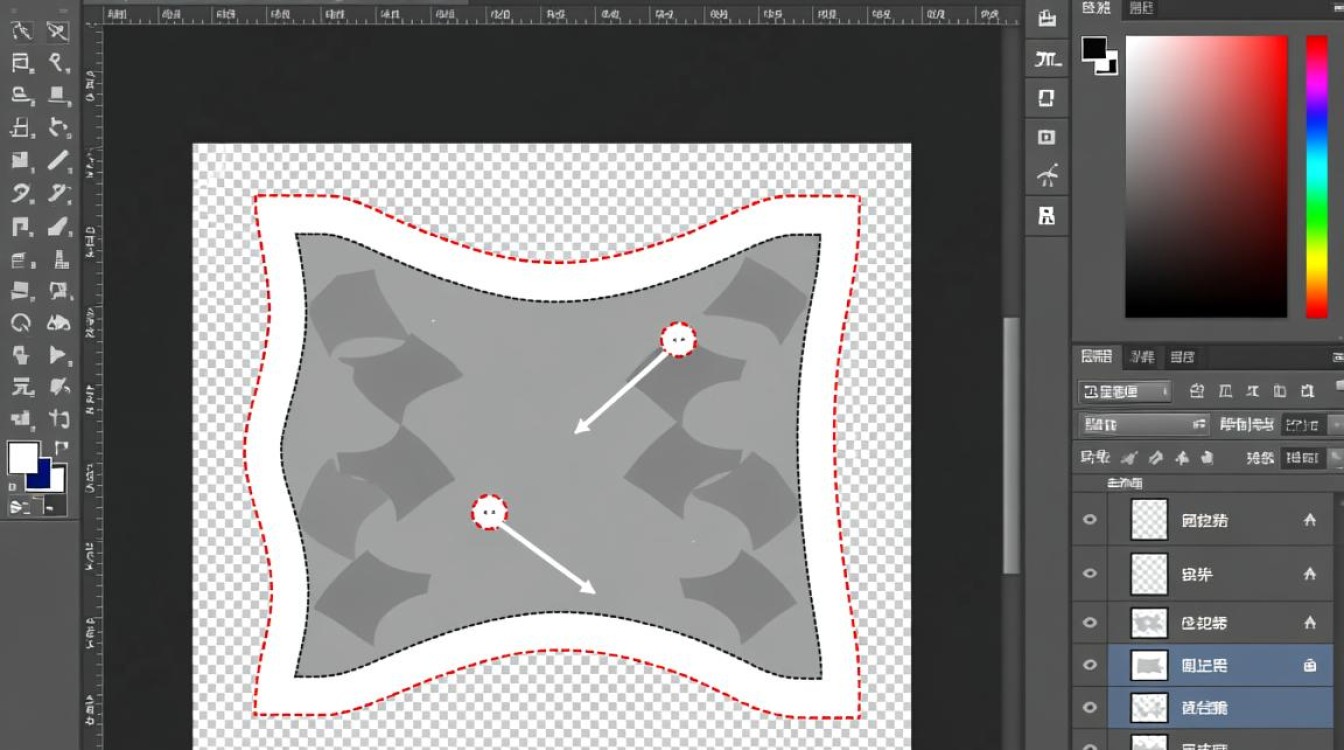
Task: Open the layer kind filter dropdown
Action: pyautogui.click(x=1125, y=391)
